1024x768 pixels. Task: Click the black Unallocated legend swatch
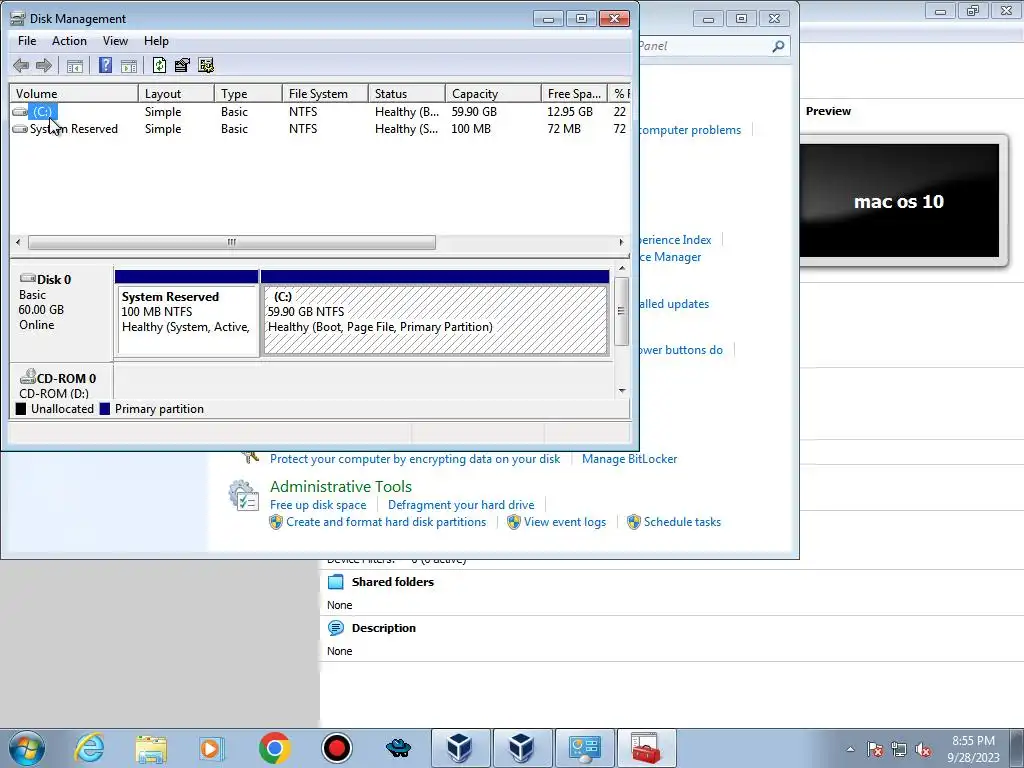point(21,409)
